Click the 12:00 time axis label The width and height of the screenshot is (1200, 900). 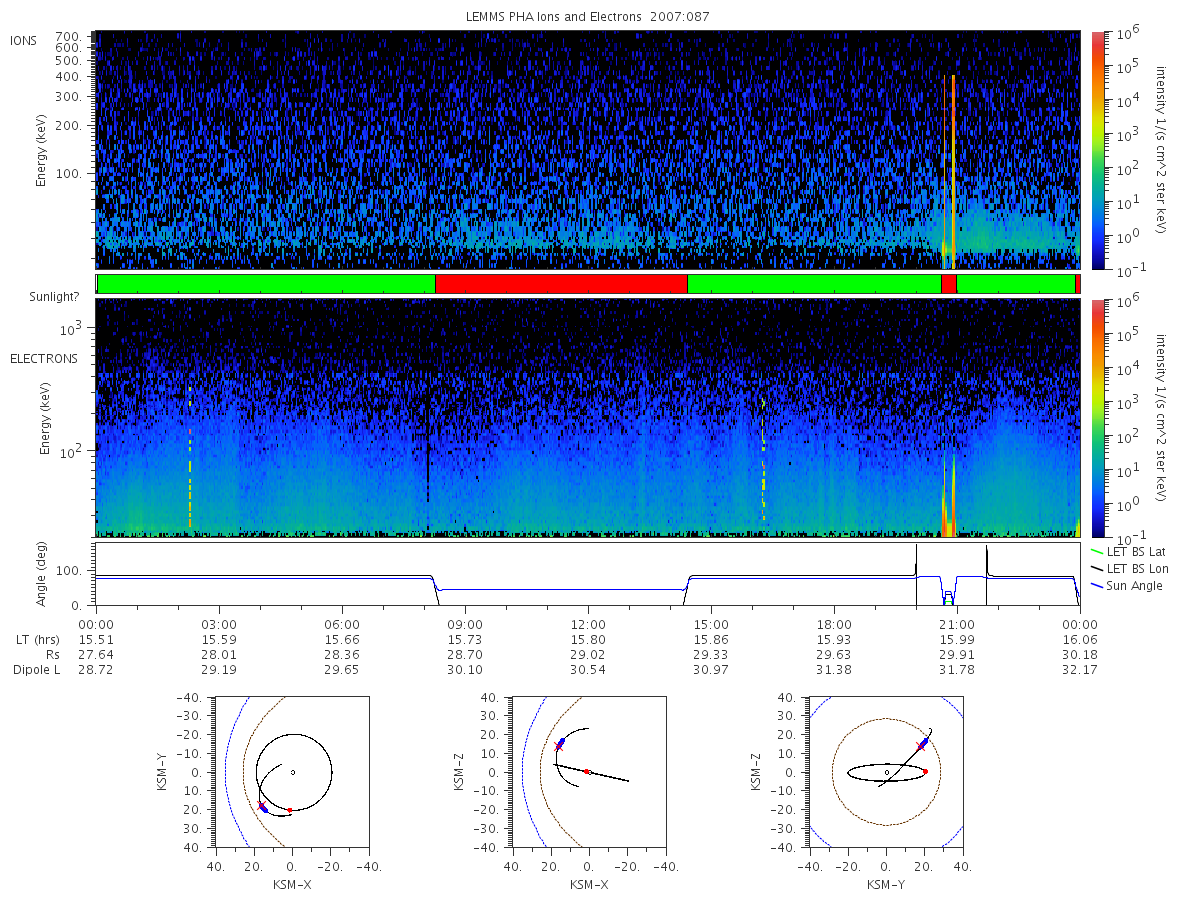pos(588,623)
